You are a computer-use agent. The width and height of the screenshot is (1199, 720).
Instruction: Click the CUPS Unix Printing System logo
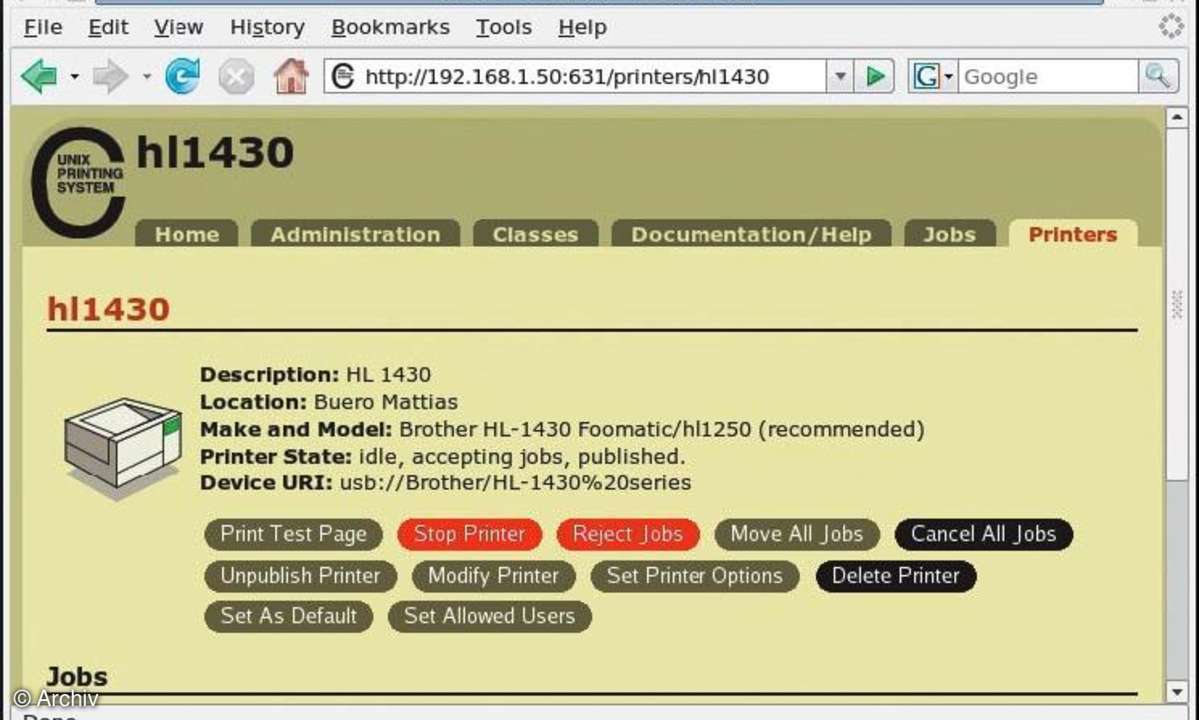[x=77, y=182]
